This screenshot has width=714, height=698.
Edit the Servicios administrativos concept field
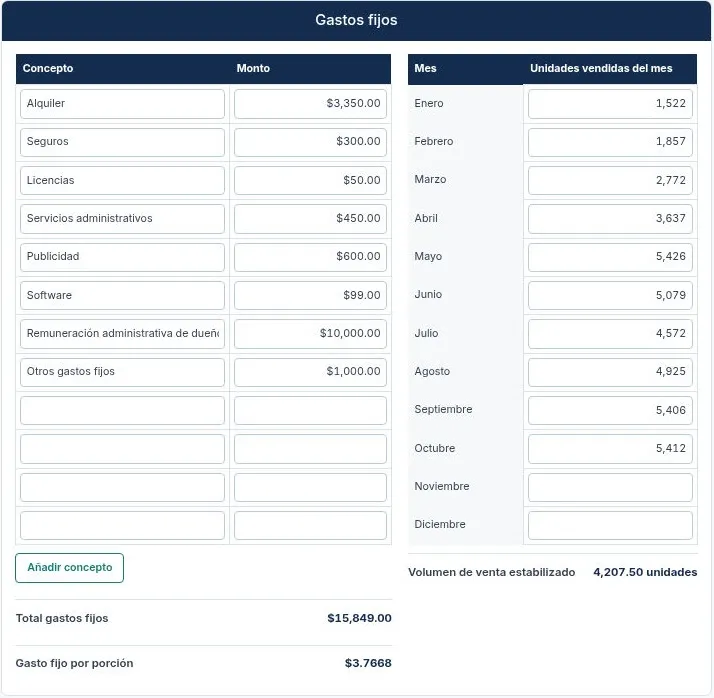pyautogui.click(x=122, y=219)
